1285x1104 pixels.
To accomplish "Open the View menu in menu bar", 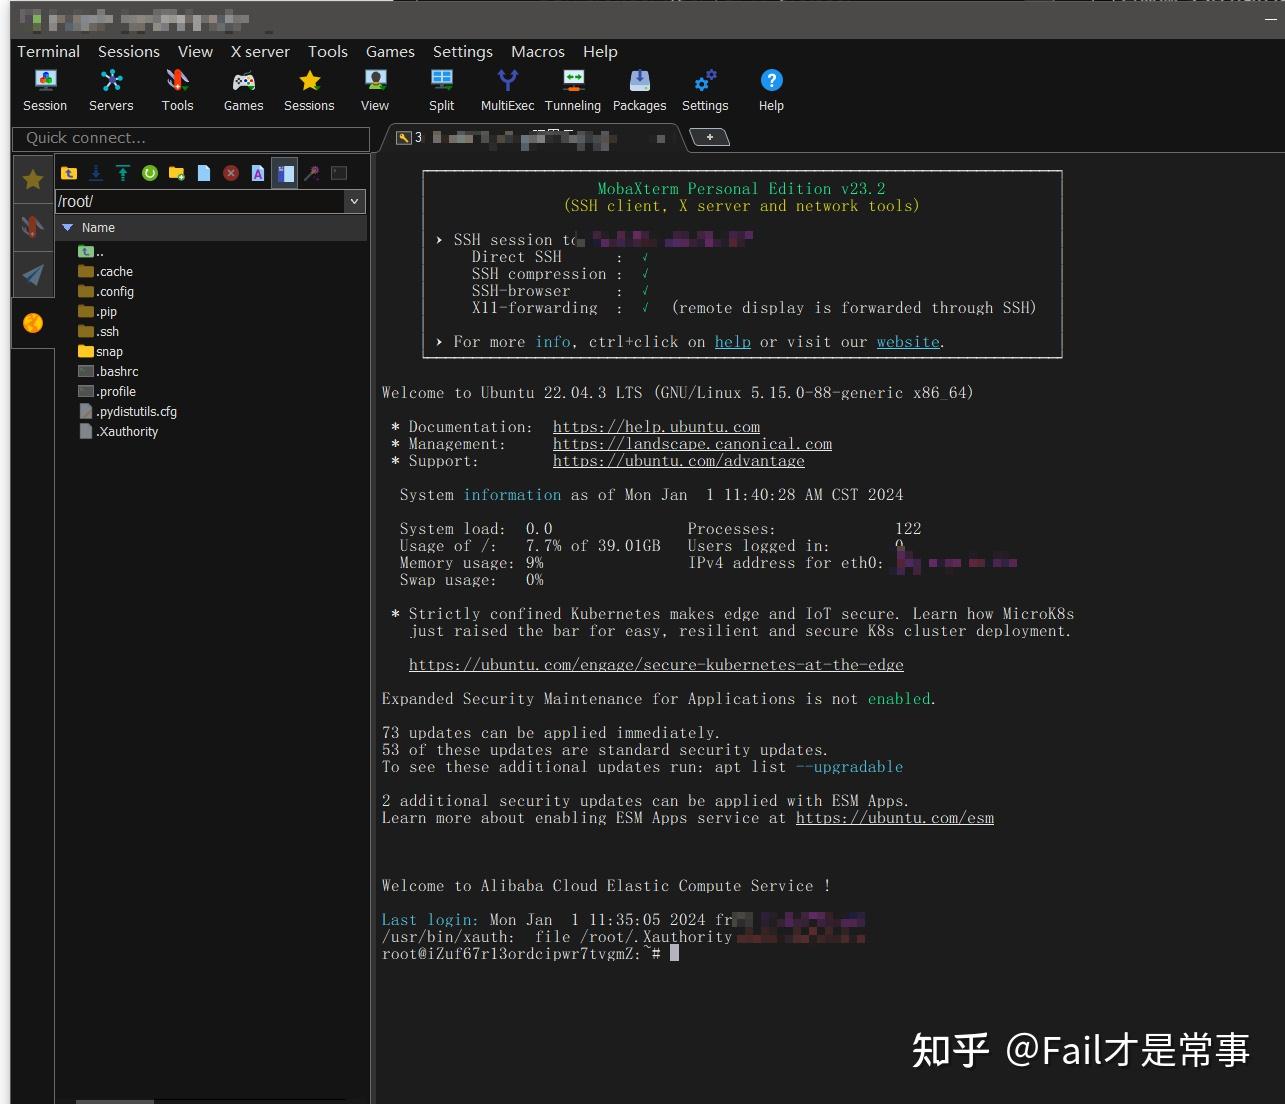I will [195, 51].
